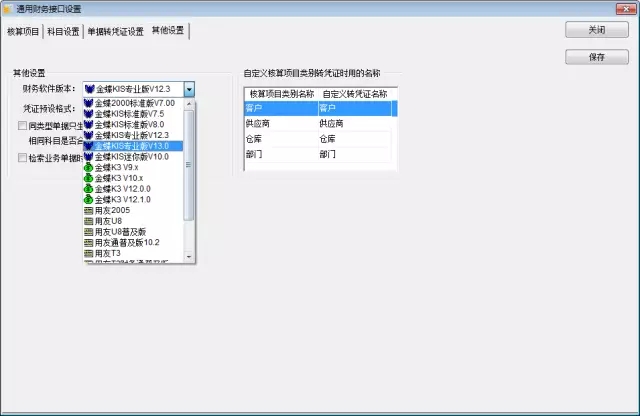The width and height of the screenshot is (640, 416).
Task: Click green icon beside 金蝶K3 V12.0.0
Action: point(89,189)
